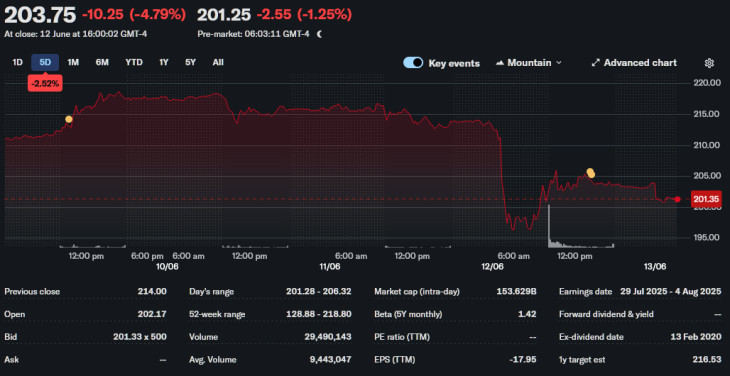Image resolution: width=730 pixels, height=376 pixels.
Task: Select the 5D time range tab
Action: coord(45,62)
